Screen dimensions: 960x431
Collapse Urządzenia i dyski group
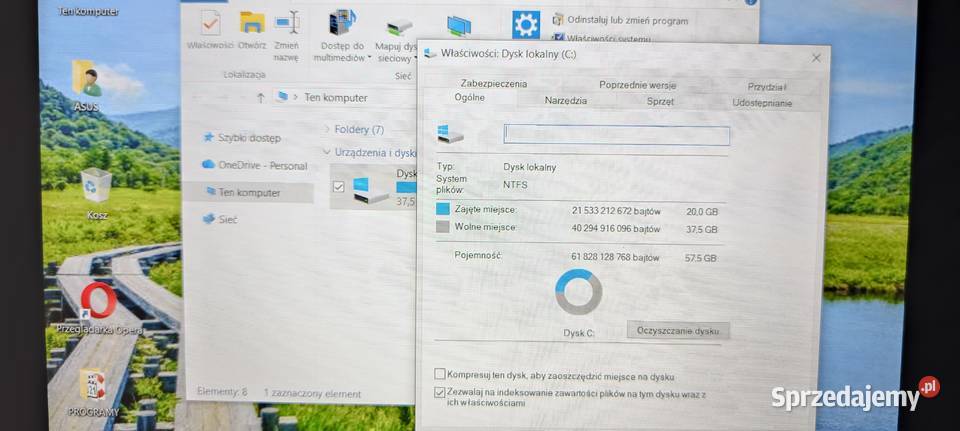coord(326,152)
